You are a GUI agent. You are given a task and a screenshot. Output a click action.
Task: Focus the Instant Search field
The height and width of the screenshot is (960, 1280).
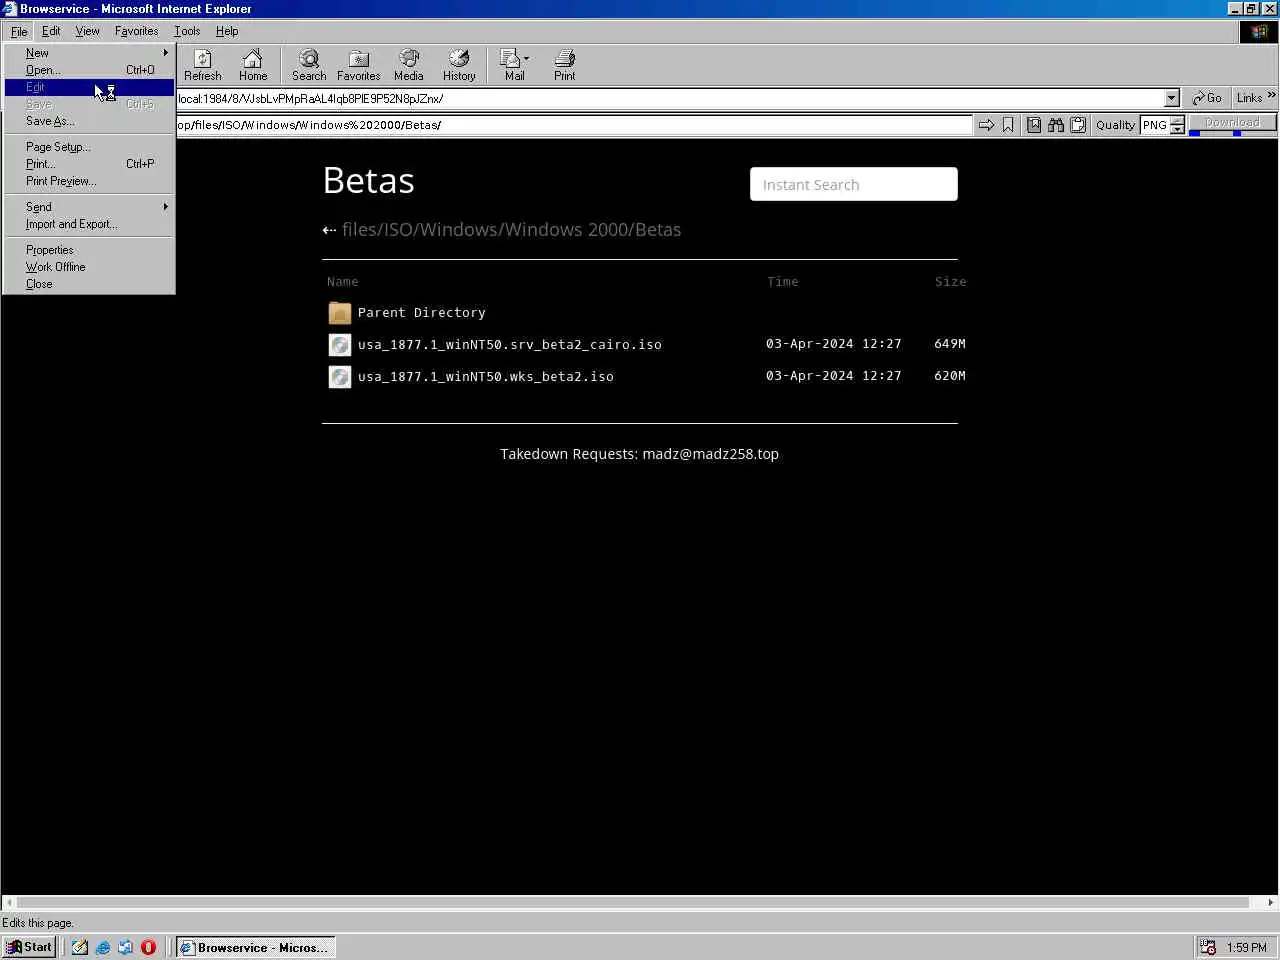(x=854, y=184)
